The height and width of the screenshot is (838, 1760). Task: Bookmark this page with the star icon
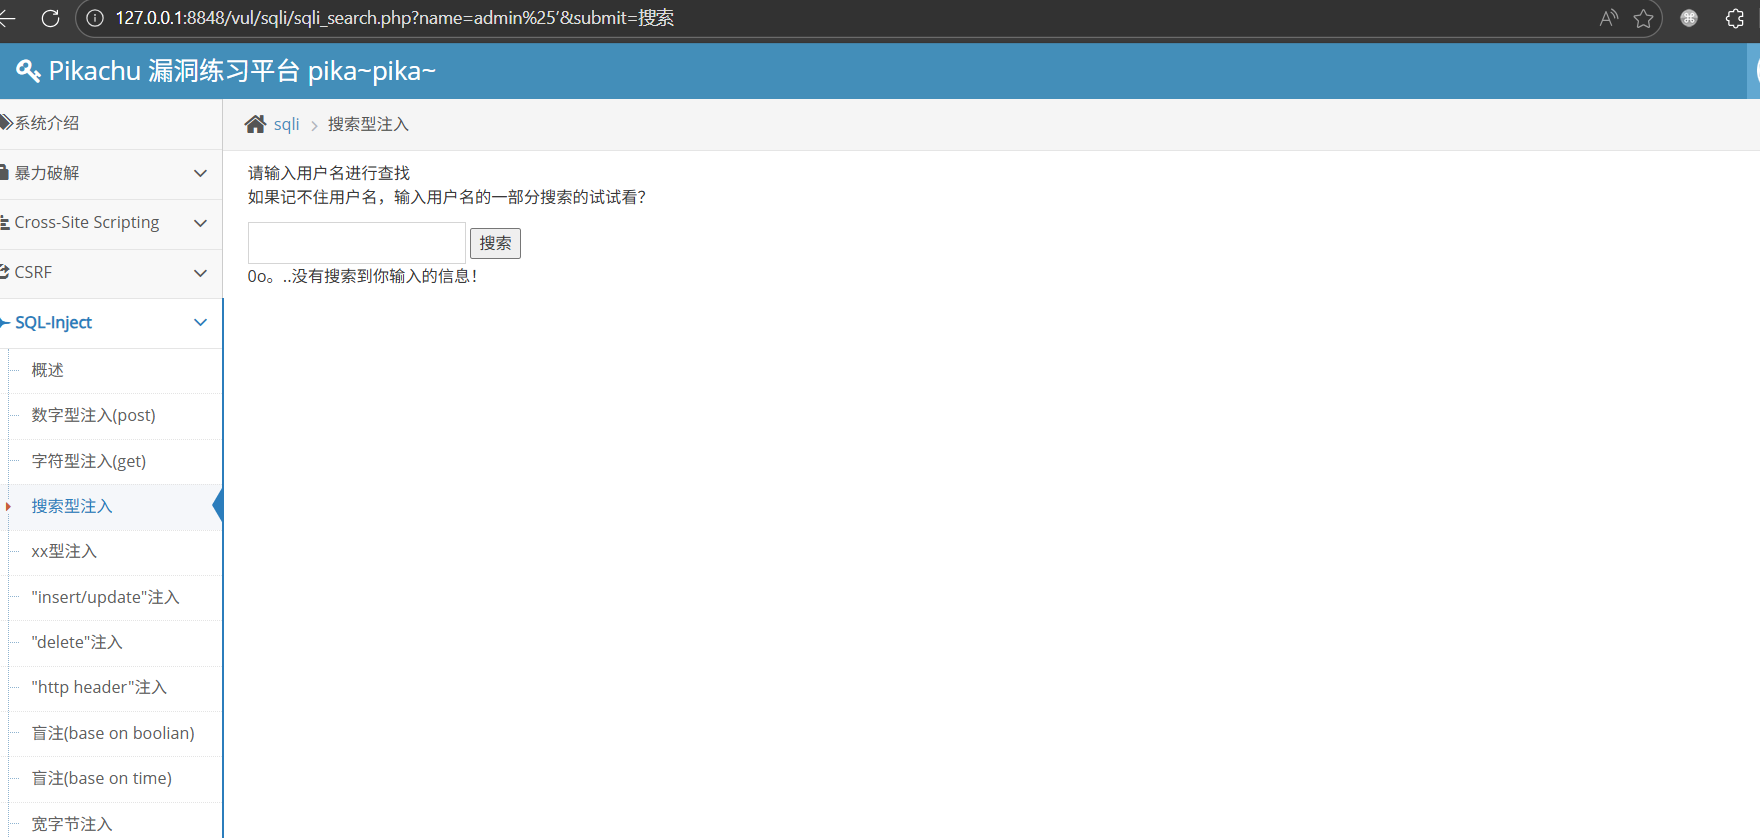tap(1643, 18)
